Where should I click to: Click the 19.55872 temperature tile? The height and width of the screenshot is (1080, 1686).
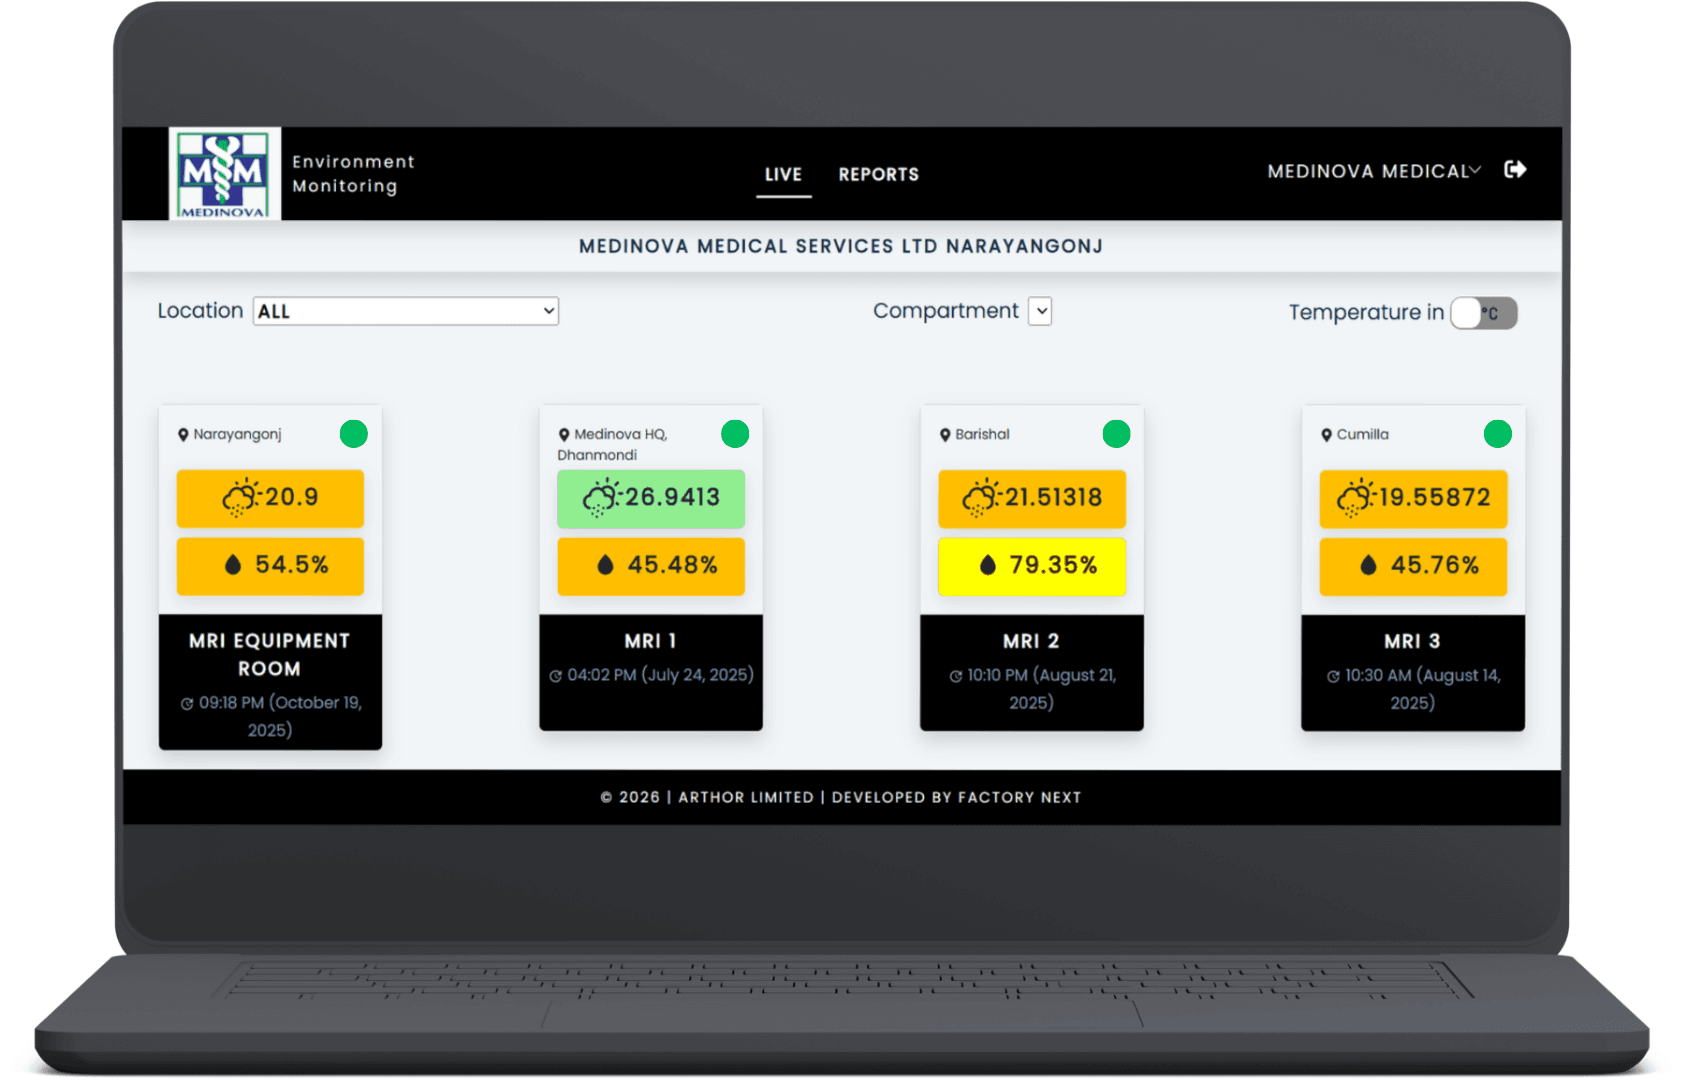pos(1413,498)
